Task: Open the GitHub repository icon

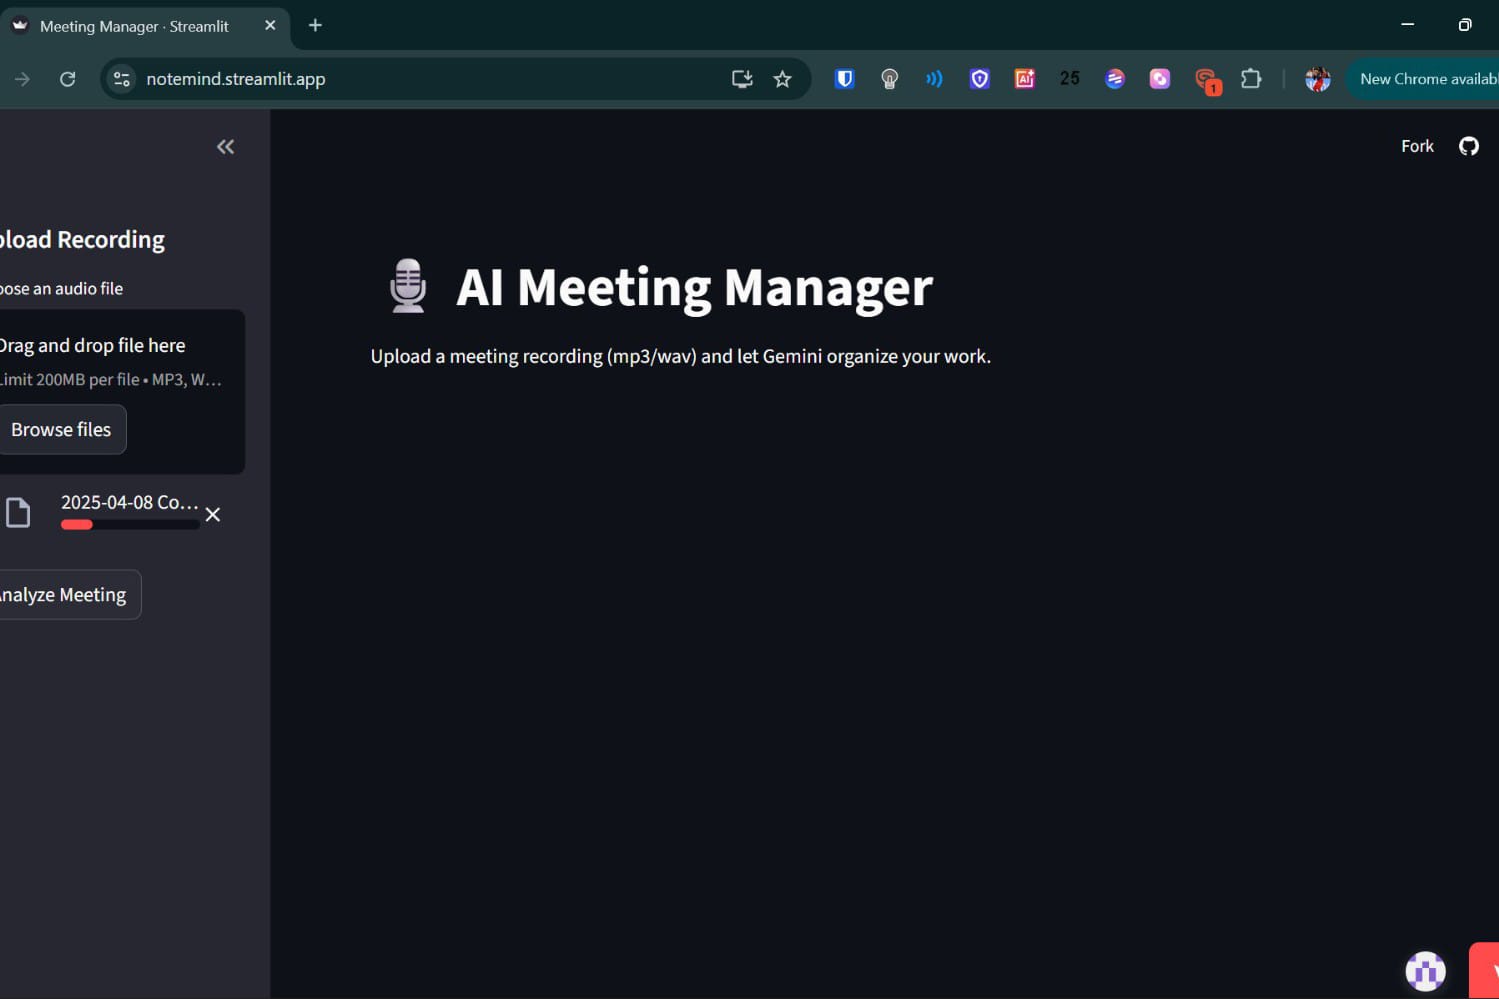Action: point(1468,146)
